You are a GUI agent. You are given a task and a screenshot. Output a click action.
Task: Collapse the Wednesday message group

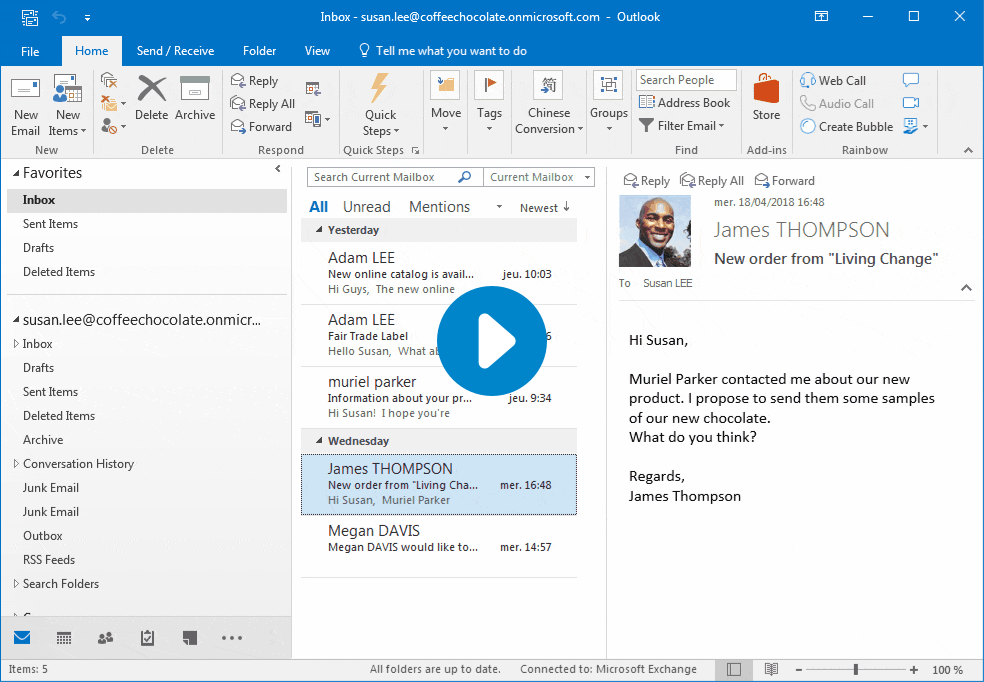coord(319,440)
